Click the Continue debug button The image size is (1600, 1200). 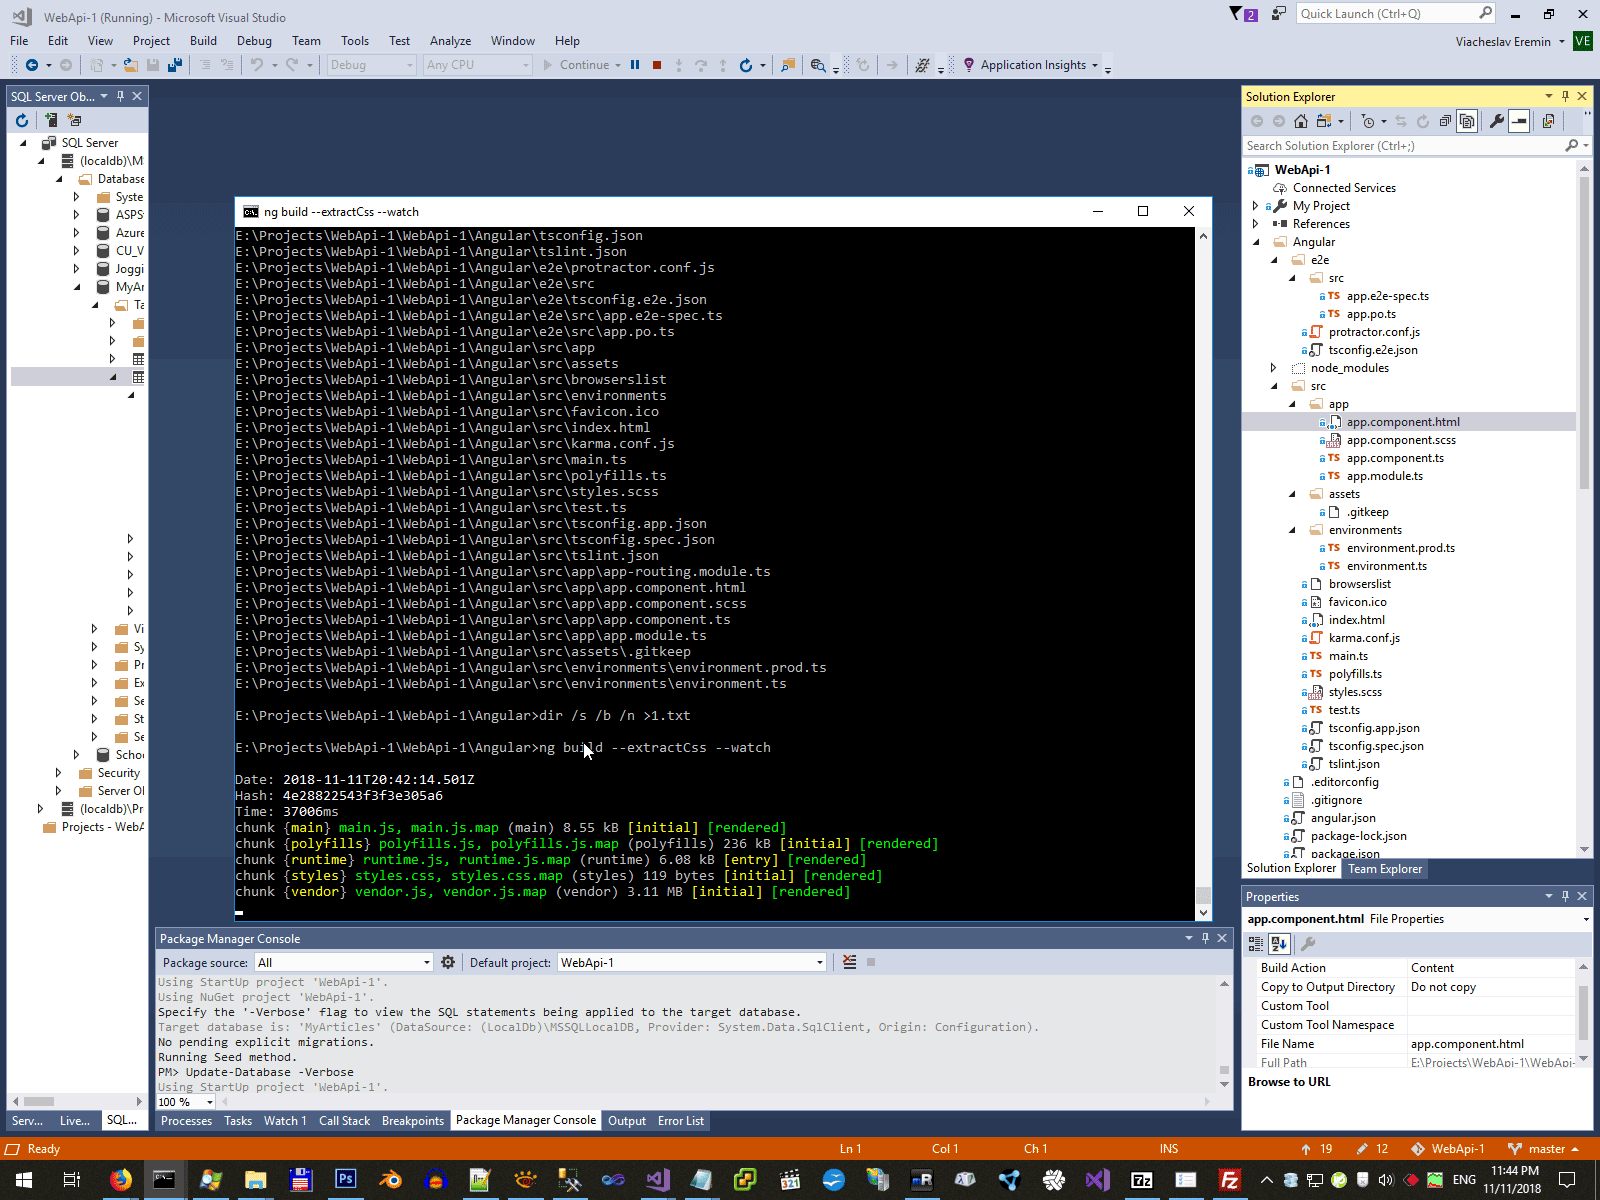tap(581, 65)
